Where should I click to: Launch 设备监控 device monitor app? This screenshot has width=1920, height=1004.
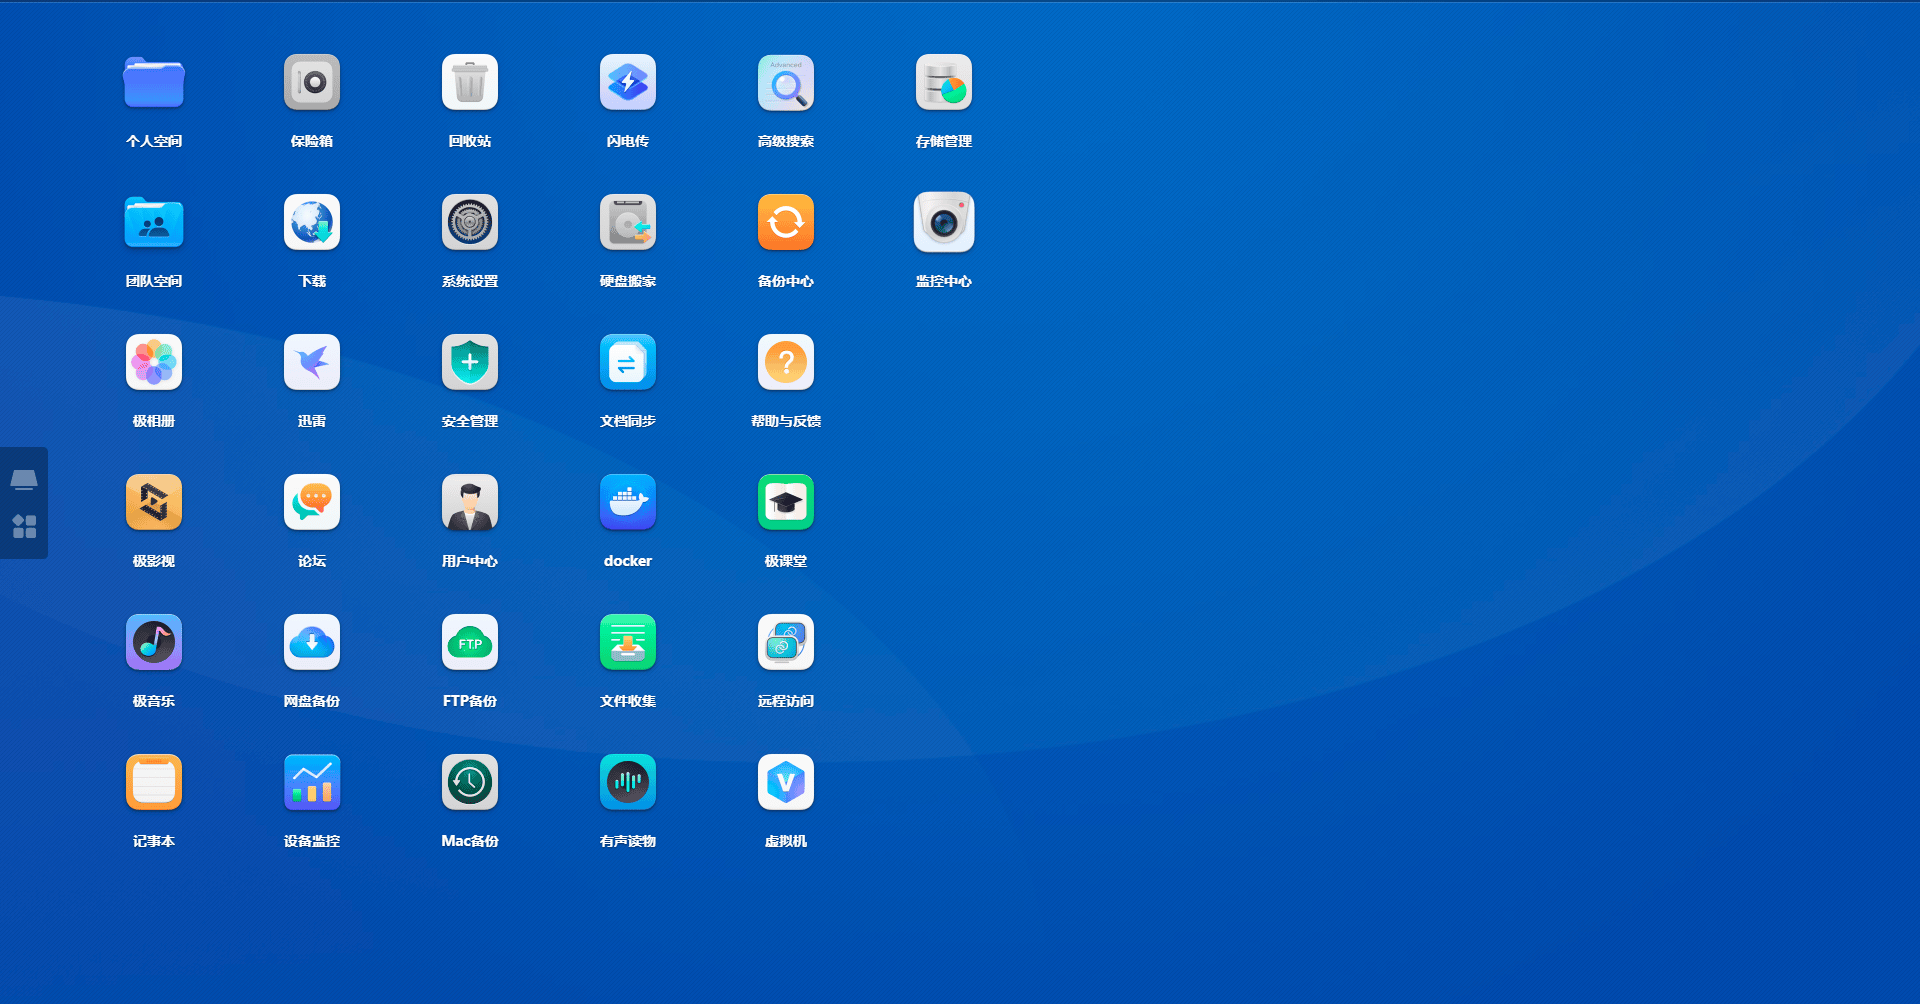coord(312,782)
